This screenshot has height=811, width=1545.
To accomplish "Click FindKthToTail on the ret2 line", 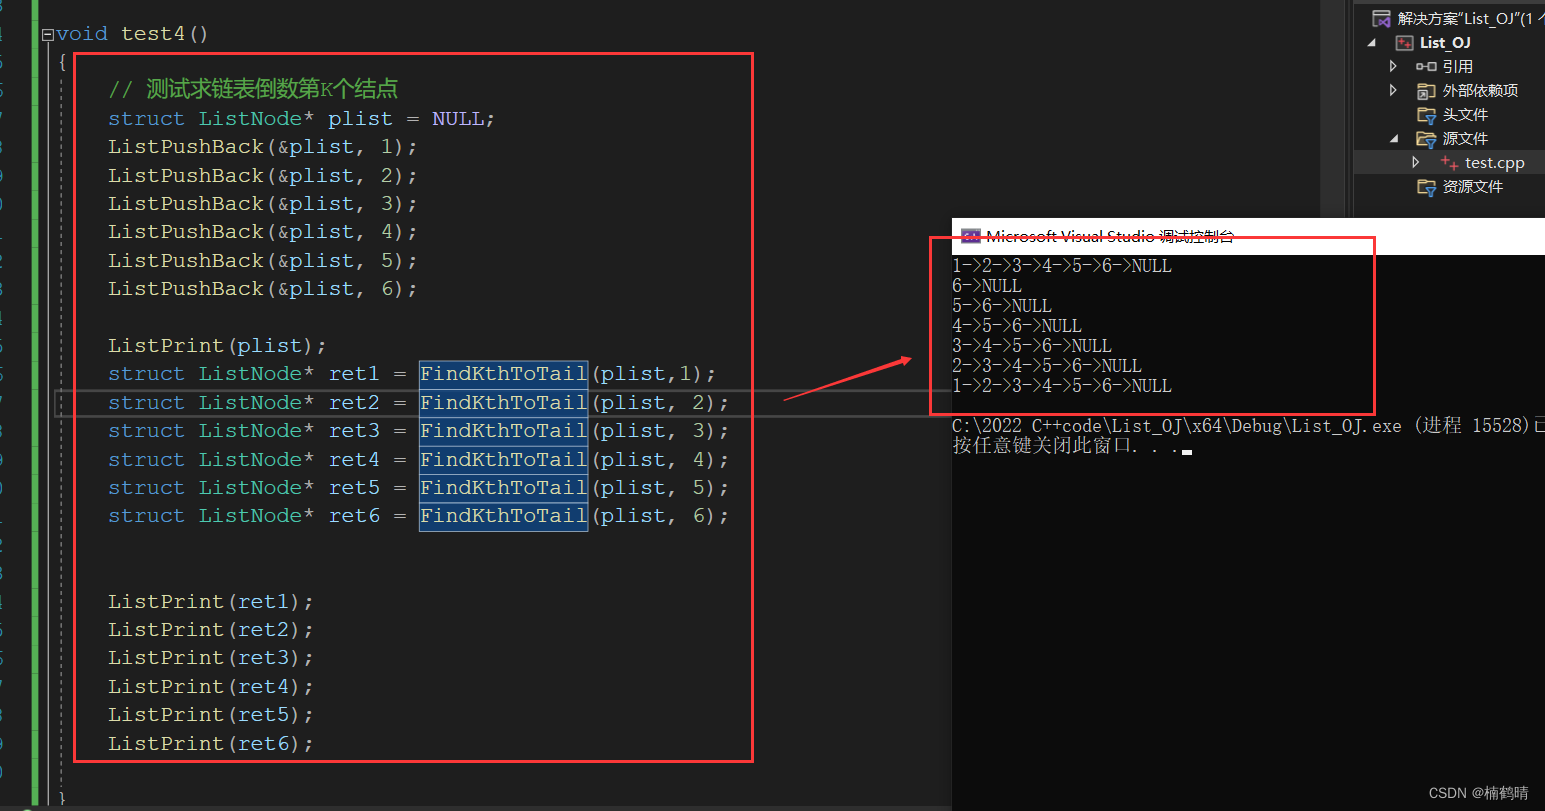I will pyautogui.click(x=503, y=402).
